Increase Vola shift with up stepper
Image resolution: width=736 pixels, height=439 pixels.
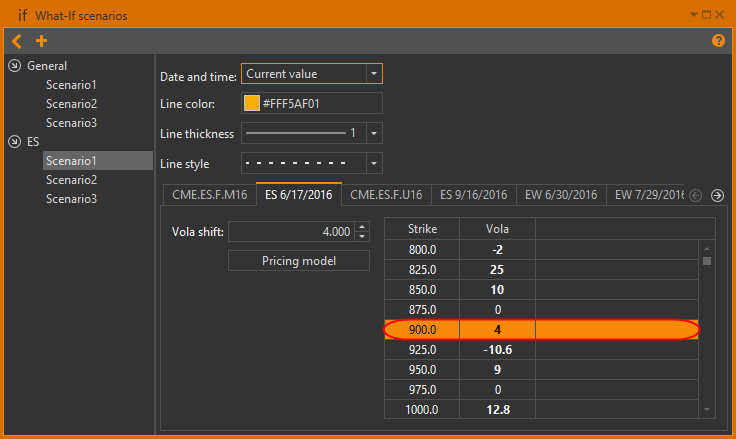[362, 227]
